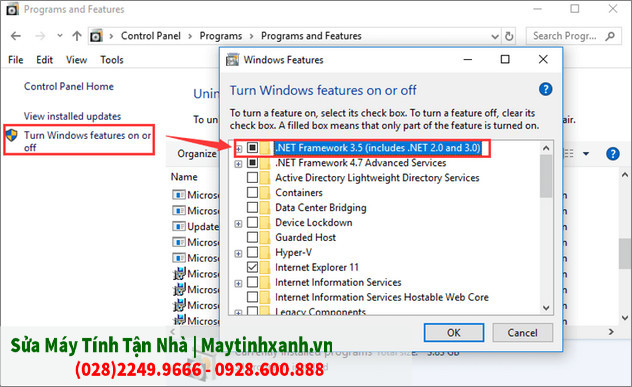632x387 pixels.
Task: Click the folder icon beside Active Directory Lightweight
Action: tap(265, 178)
